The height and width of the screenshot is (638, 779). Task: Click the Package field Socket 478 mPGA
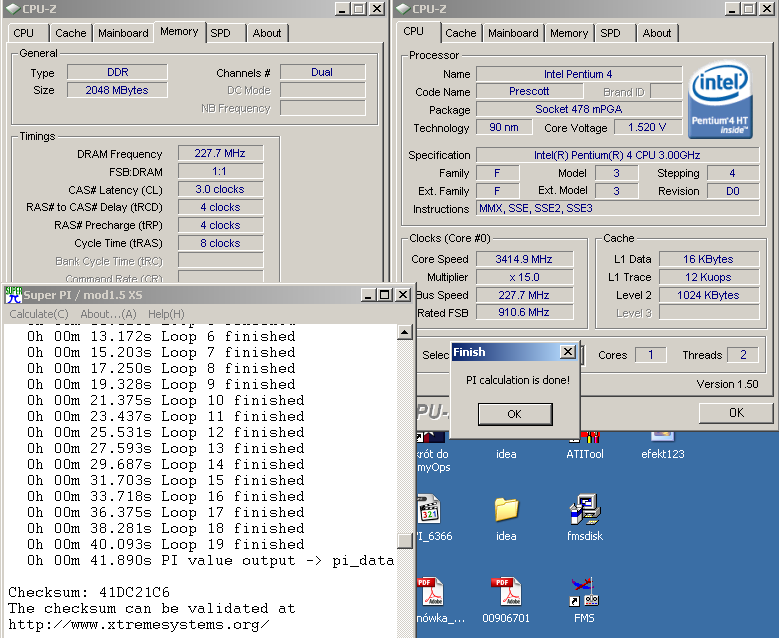pyautogui.click(x=579, y=109)
